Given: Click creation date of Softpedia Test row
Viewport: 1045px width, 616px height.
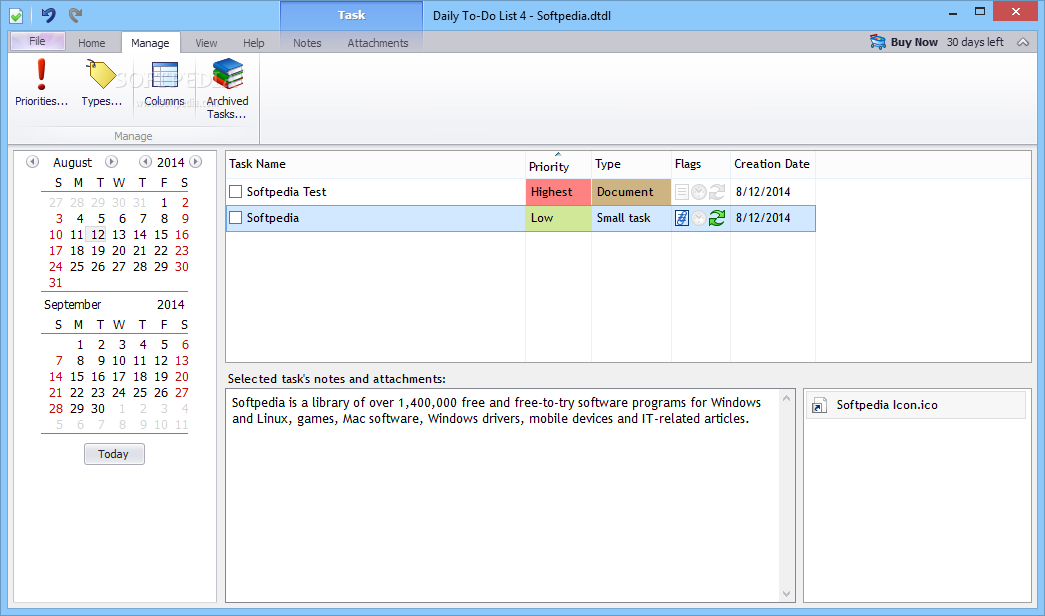Looking at the screenshot, I should 763,192.
